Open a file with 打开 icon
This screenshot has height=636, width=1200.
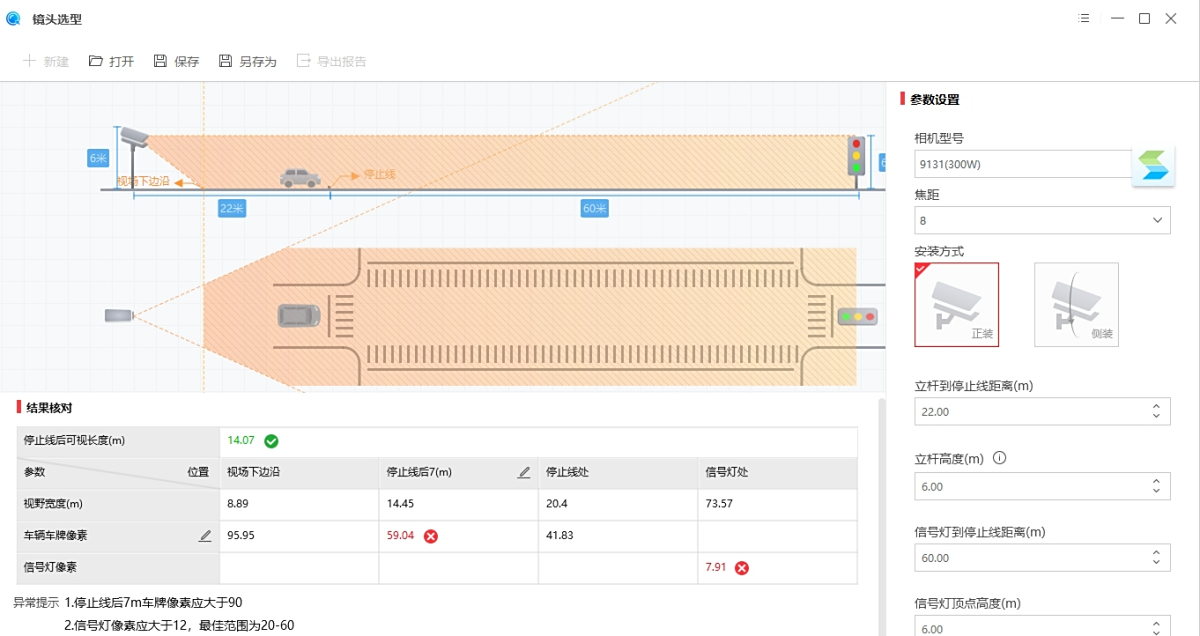[96, 61]
